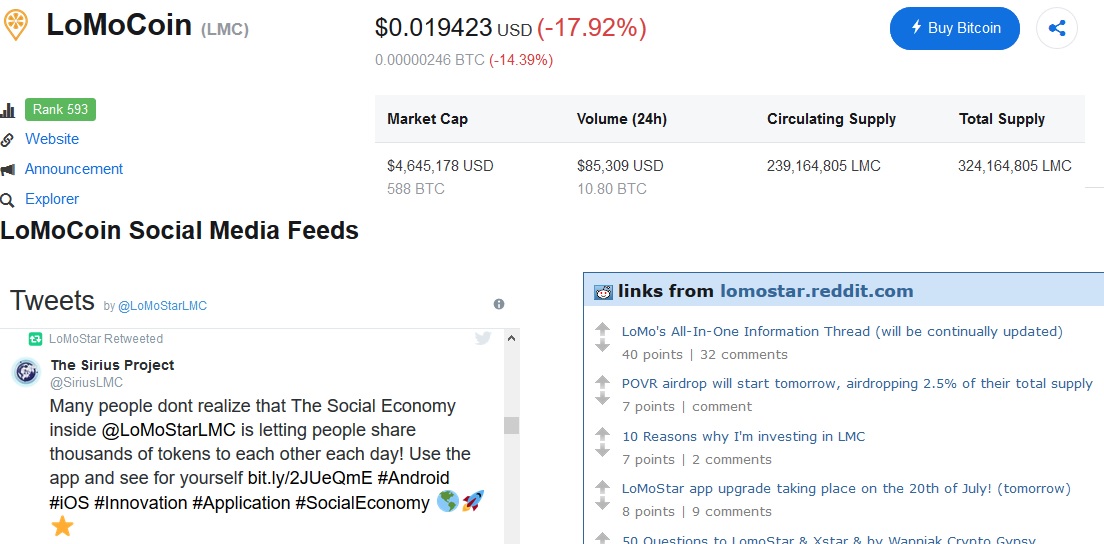Upvote LoMo's All-In-One Information Thread

click(602, 327)
